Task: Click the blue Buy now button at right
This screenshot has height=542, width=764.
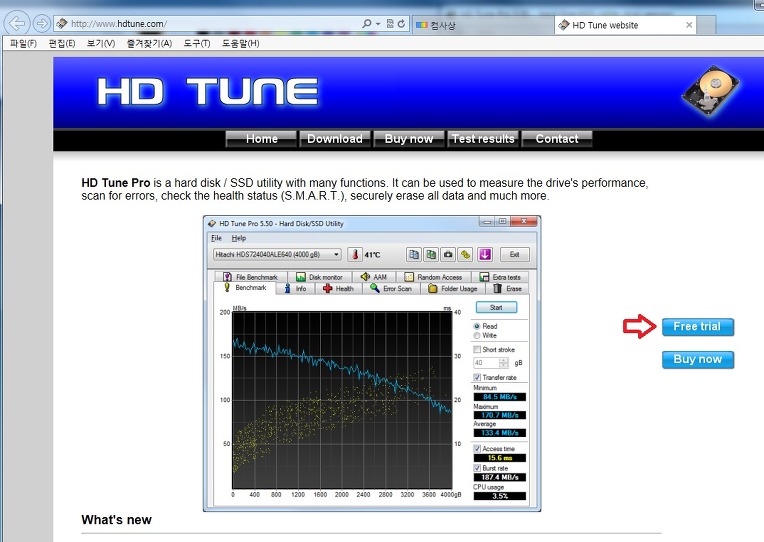Action: pyautogui.click(x=698, y=360)
